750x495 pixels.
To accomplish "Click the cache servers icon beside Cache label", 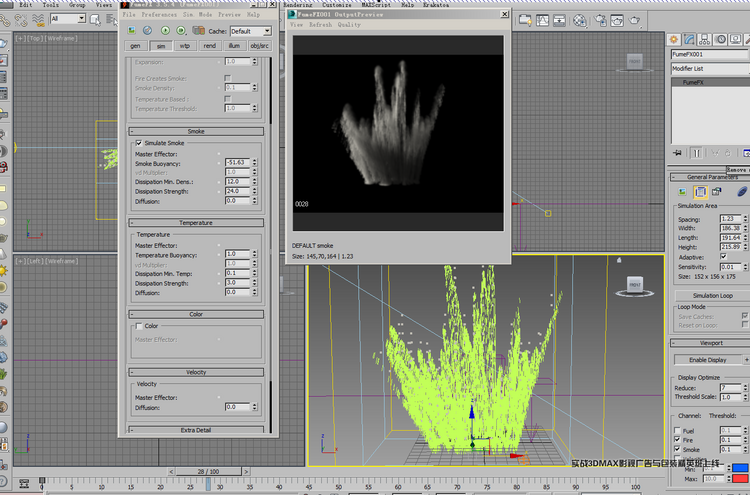I will 199,31.
